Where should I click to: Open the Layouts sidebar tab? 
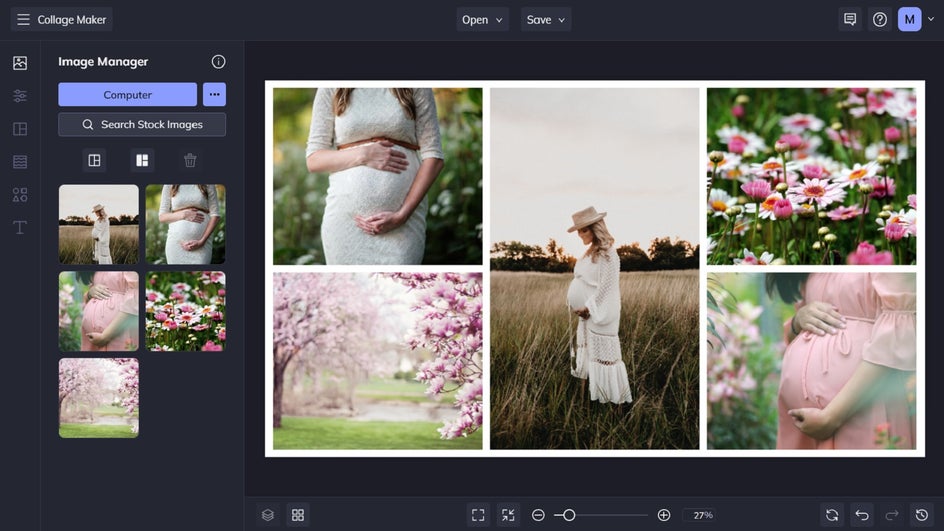20,129
